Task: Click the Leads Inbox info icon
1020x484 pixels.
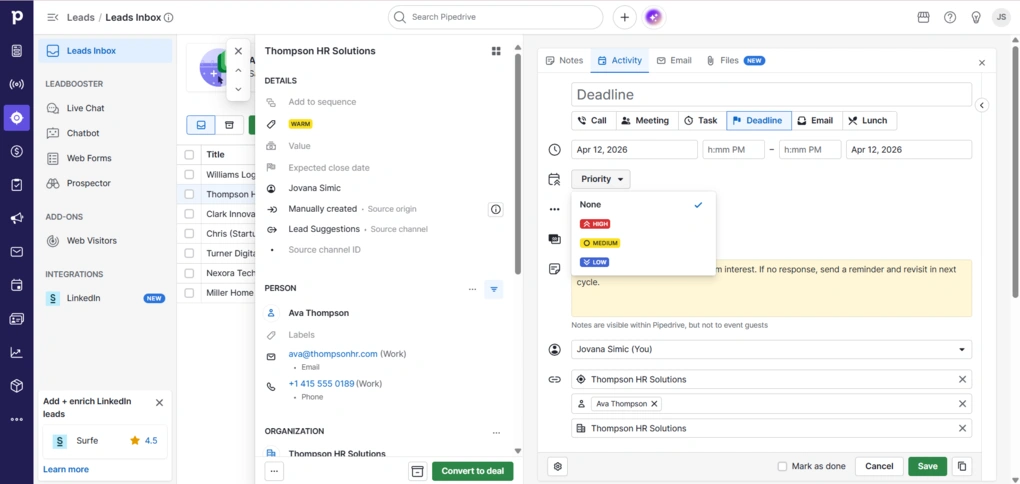Action: pos(169,18)
